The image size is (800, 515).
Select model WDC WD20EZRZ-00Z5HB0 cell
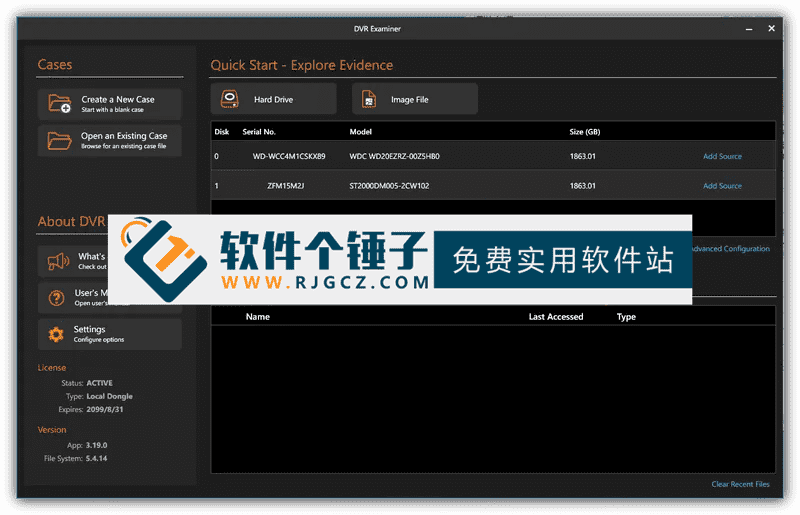(394, 156)
